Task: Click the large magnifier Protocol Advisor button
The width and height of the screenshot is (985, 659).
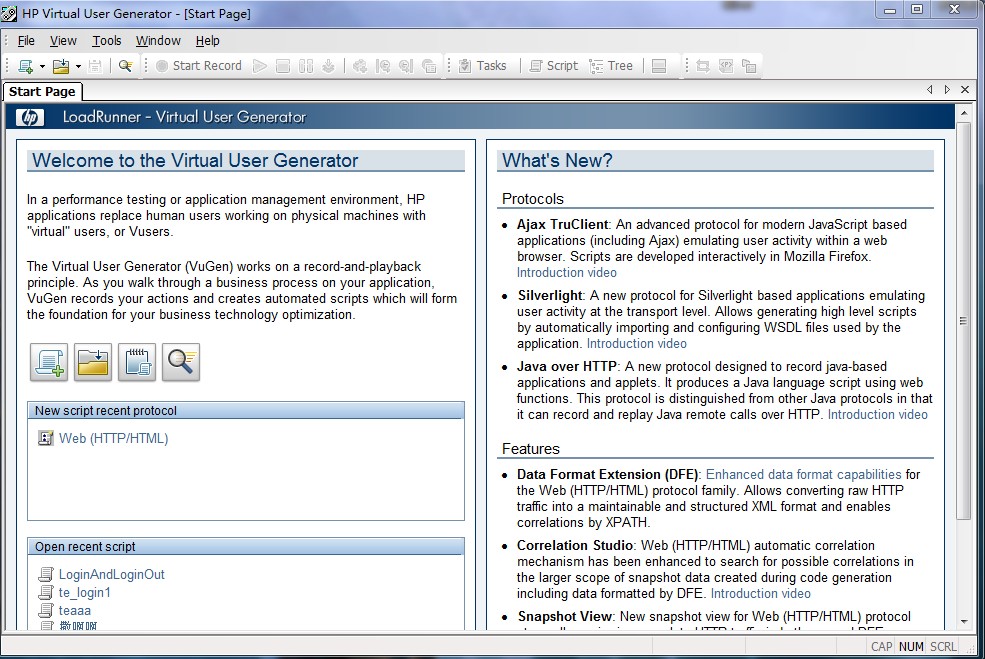Action: [x=181, y=362]
